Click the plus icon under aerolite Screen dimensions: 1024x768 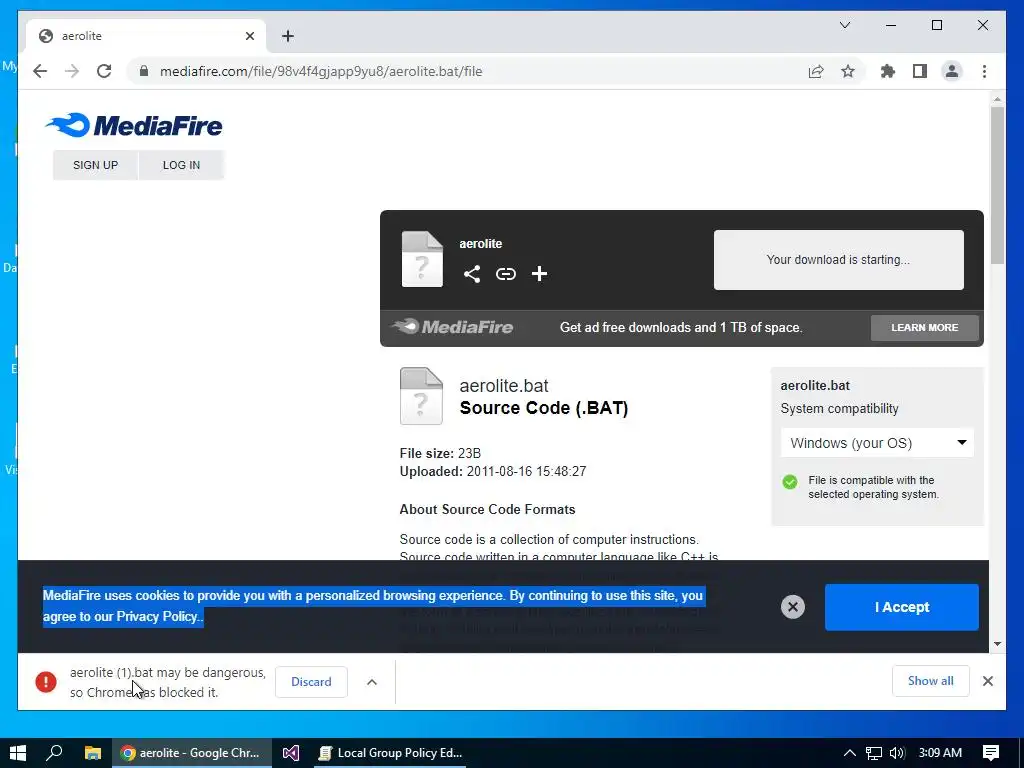pos(539,274)
